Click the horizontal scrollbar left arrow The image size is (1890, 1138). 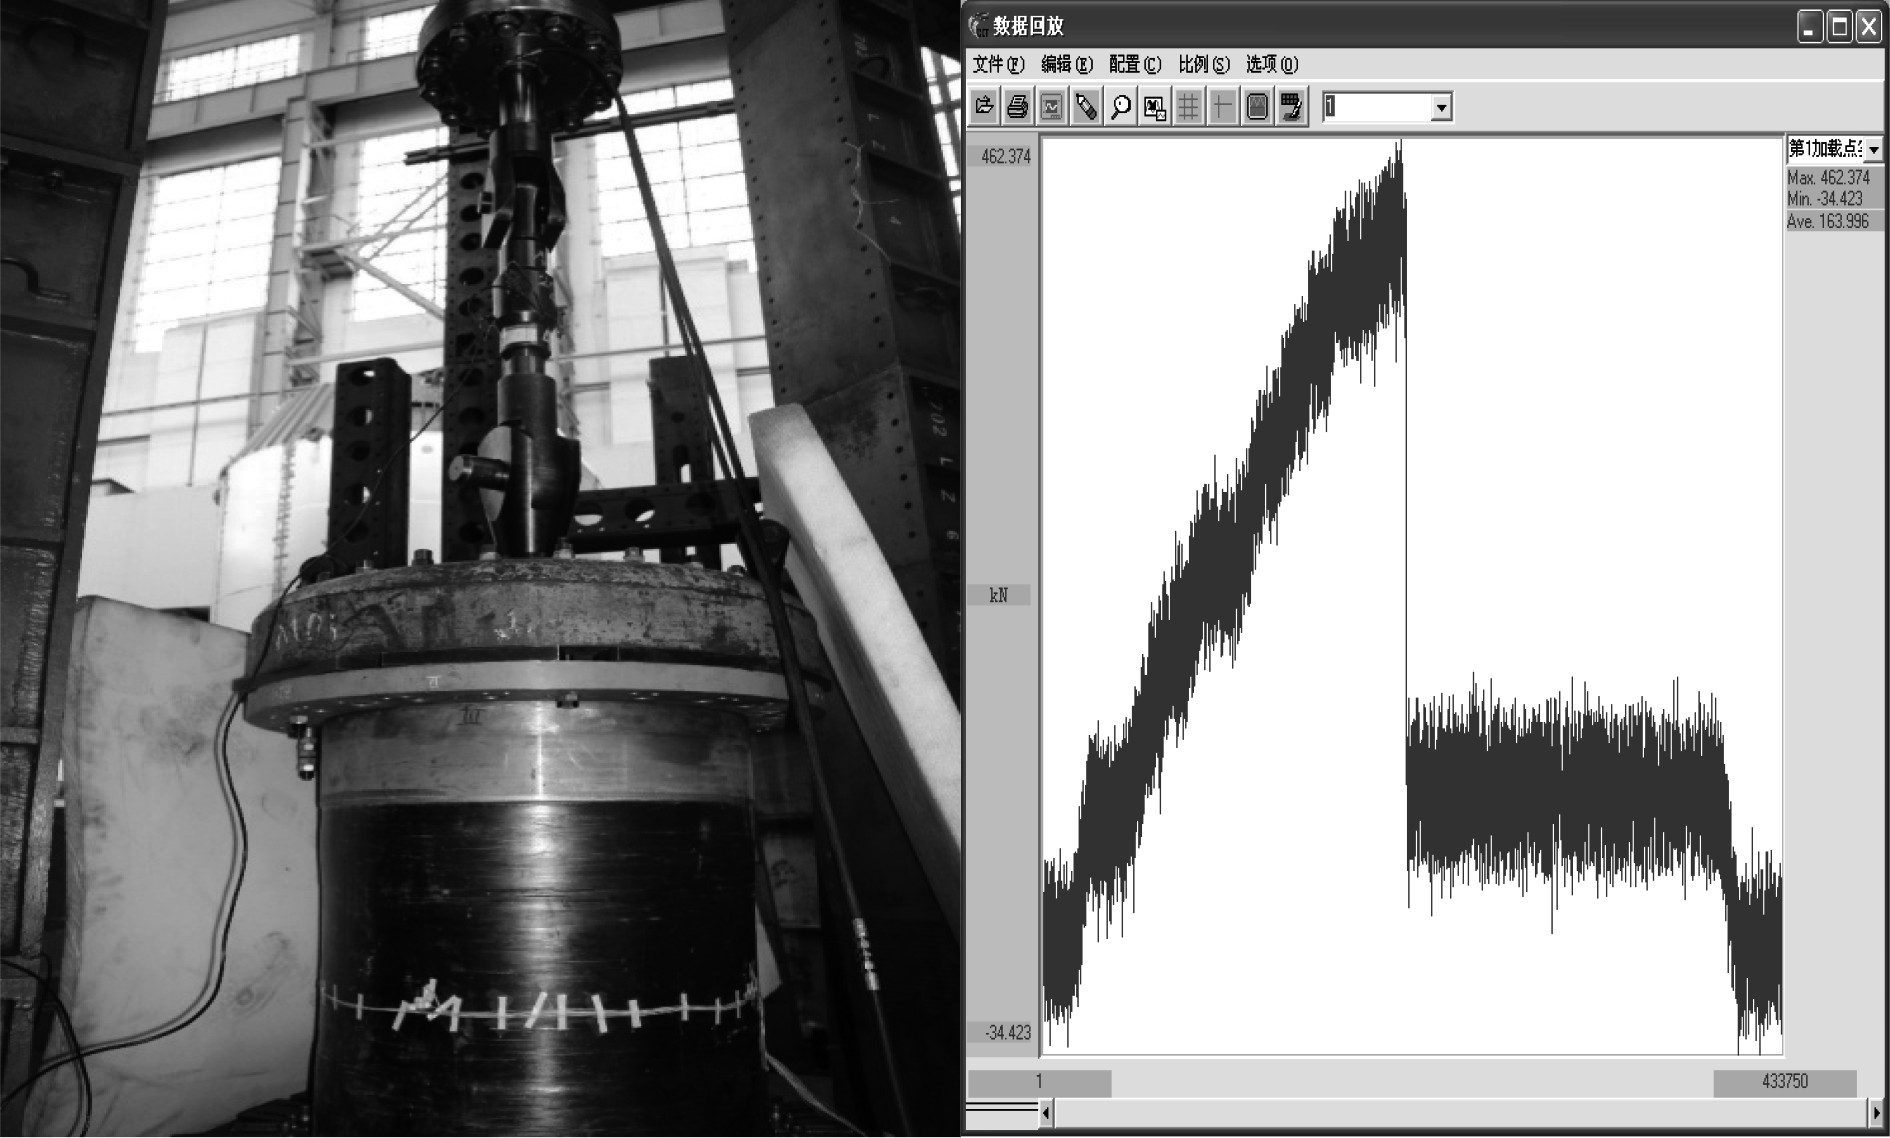(1046, 1112)
